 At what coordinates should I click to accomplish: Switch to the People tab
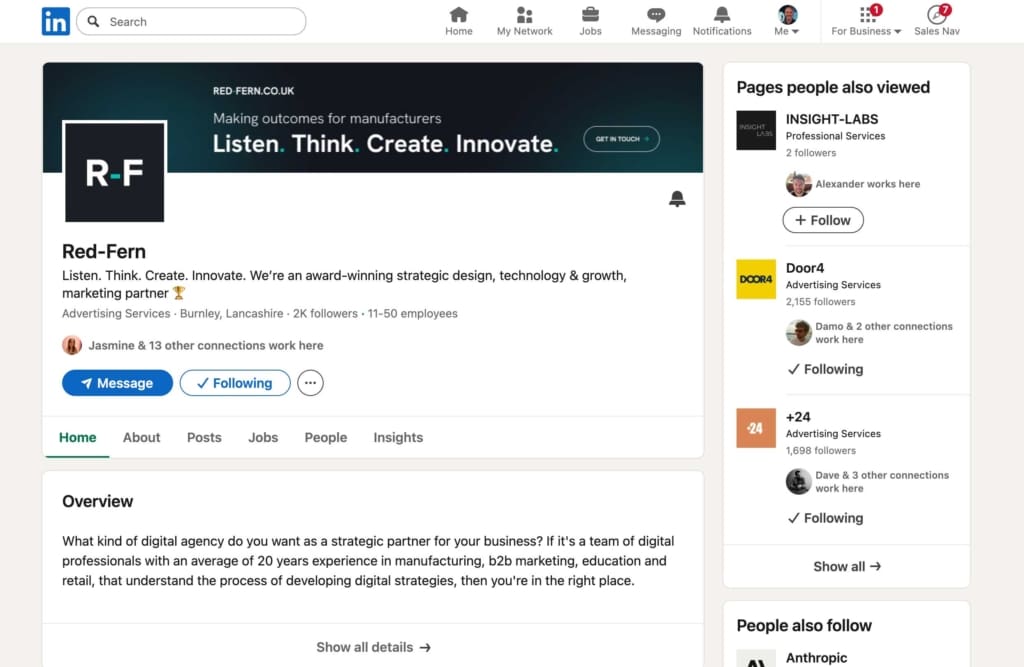(325, 437)
